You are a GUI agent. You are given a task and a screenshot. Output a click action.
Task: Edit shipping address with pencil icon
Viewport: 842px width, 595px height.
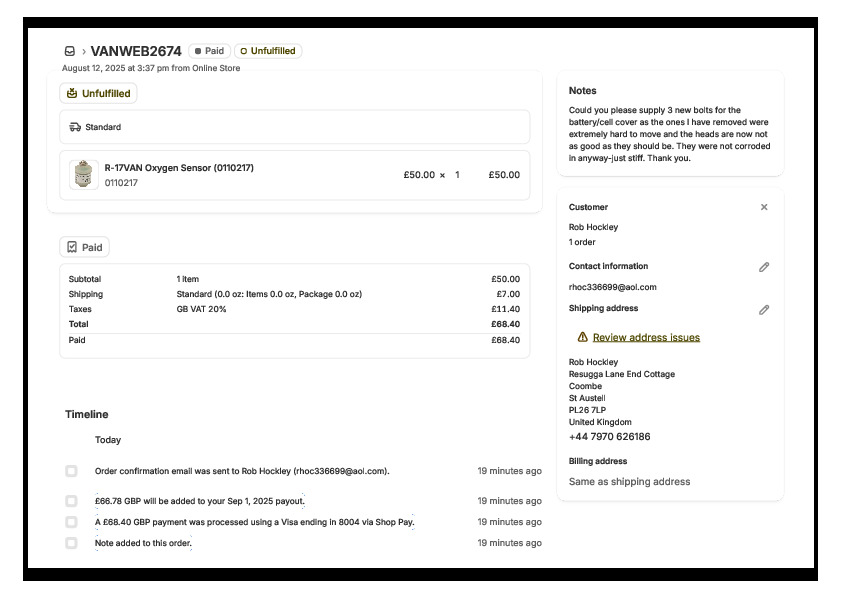(x=764, y=309)
